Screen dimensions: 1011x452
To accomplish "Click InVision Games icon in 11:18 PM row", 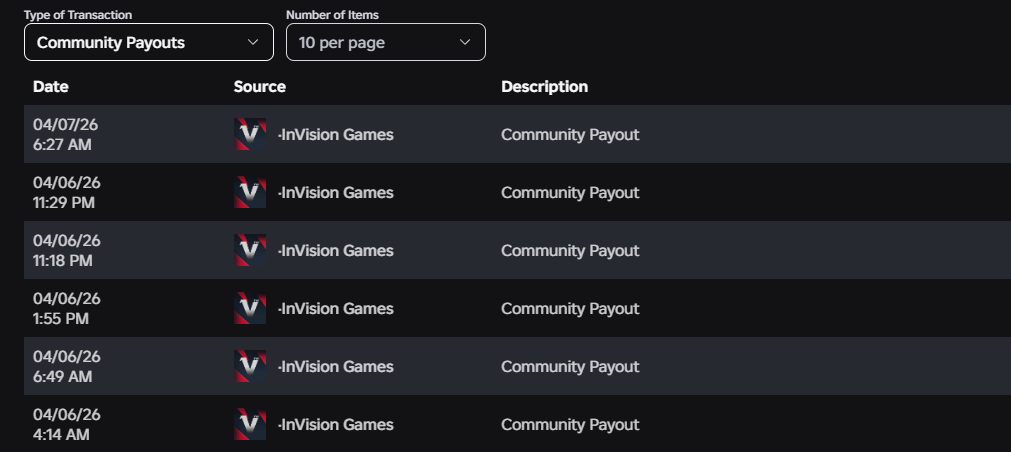I will click(x=250, y=250).
